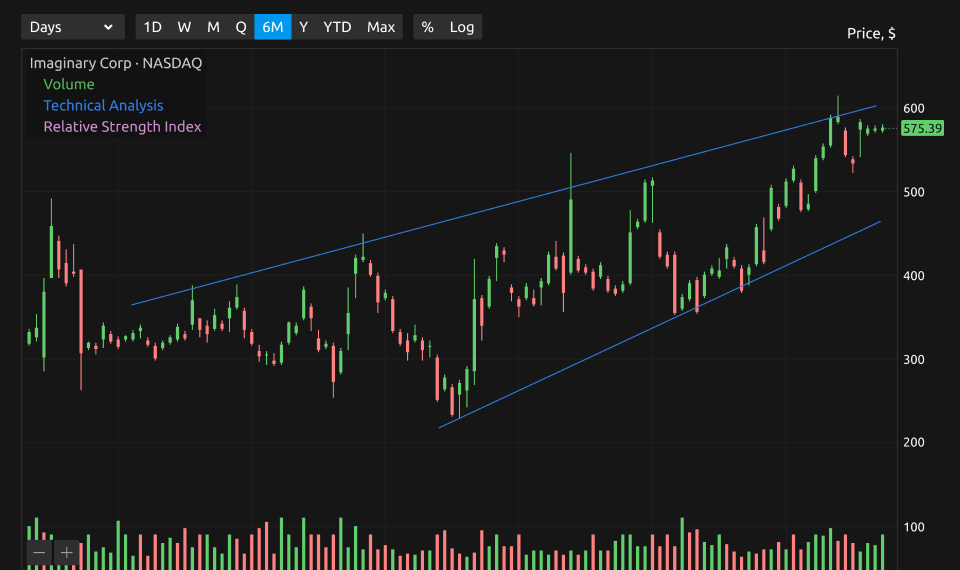Toggle the Volume legend entry
The height and width of the screenshot is (570, 960).
[69, 84]
